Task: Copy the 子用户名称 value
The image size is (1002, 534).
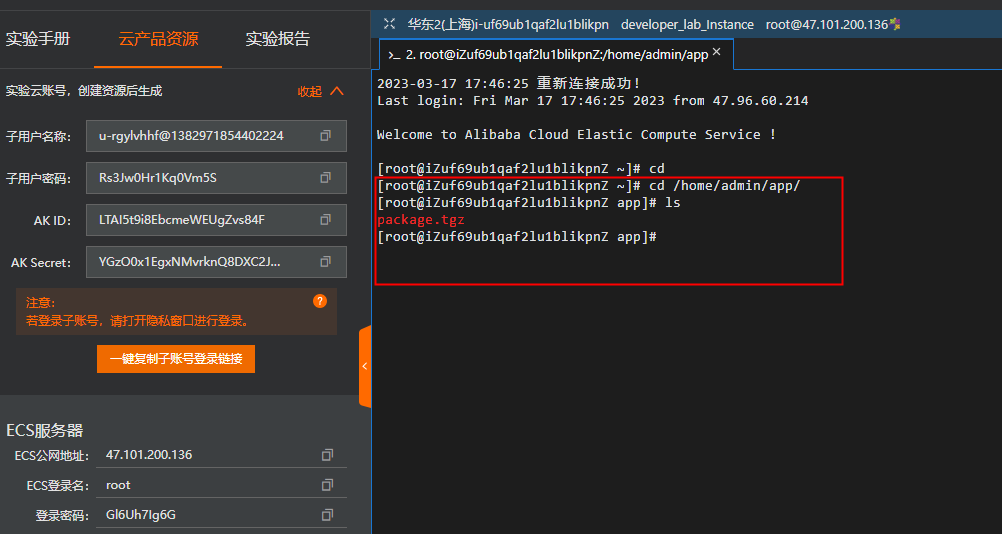Action: 325,135
